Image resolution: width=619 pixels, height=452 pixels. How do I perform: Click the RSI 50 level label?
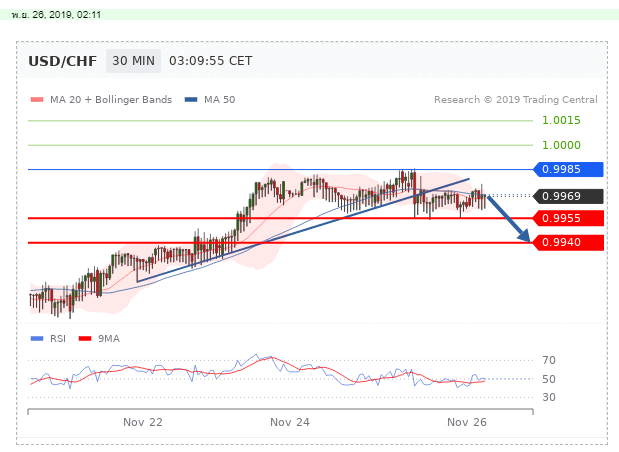(549, 379)
